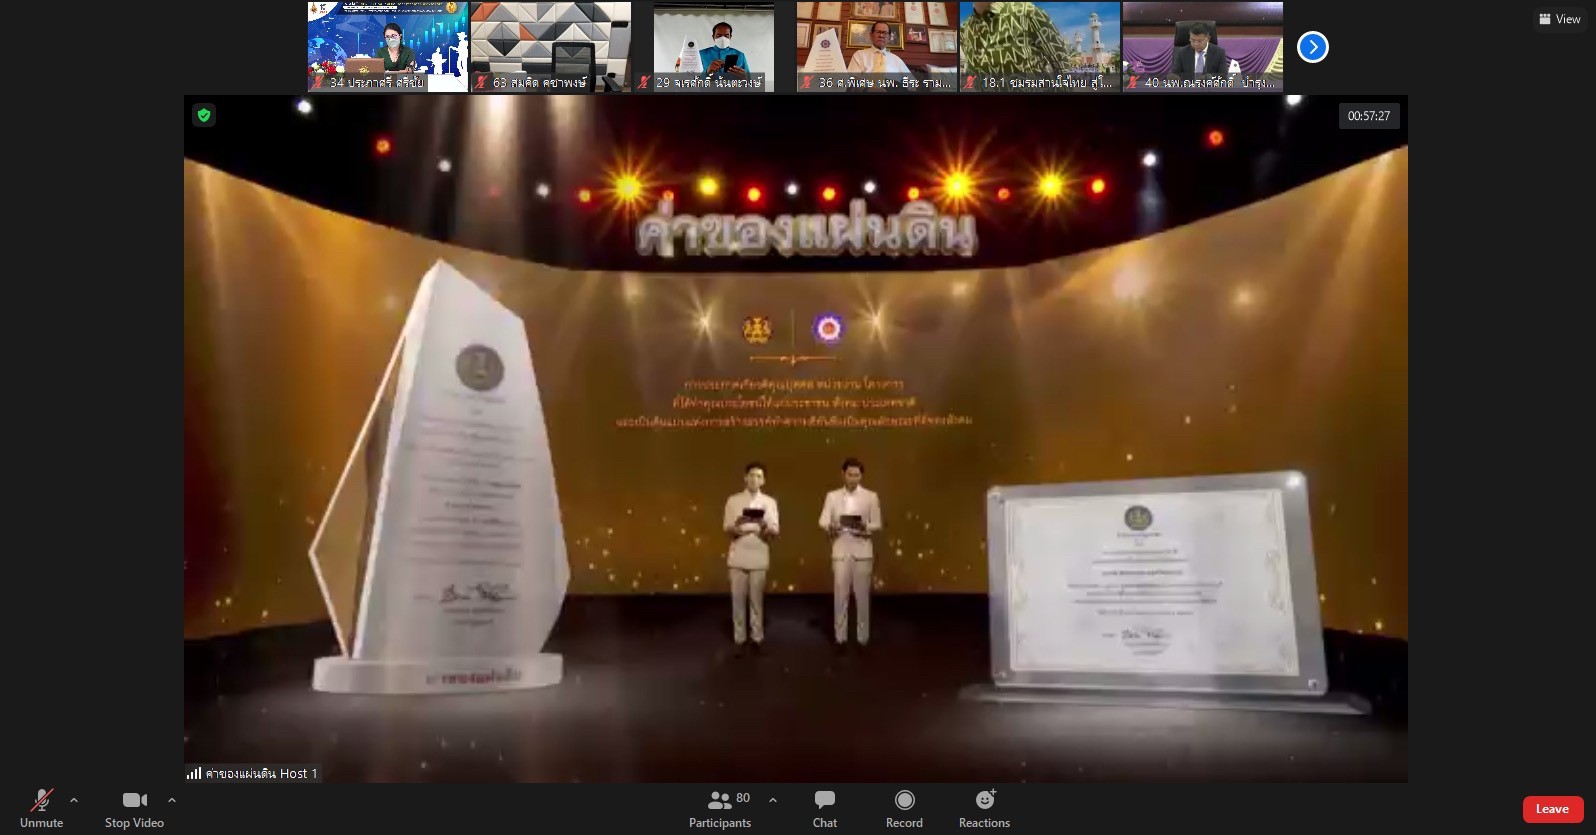Screen dimensions: 1596x835
Task: Select participant thumbnail numbered 63
Action: point(550,46)
